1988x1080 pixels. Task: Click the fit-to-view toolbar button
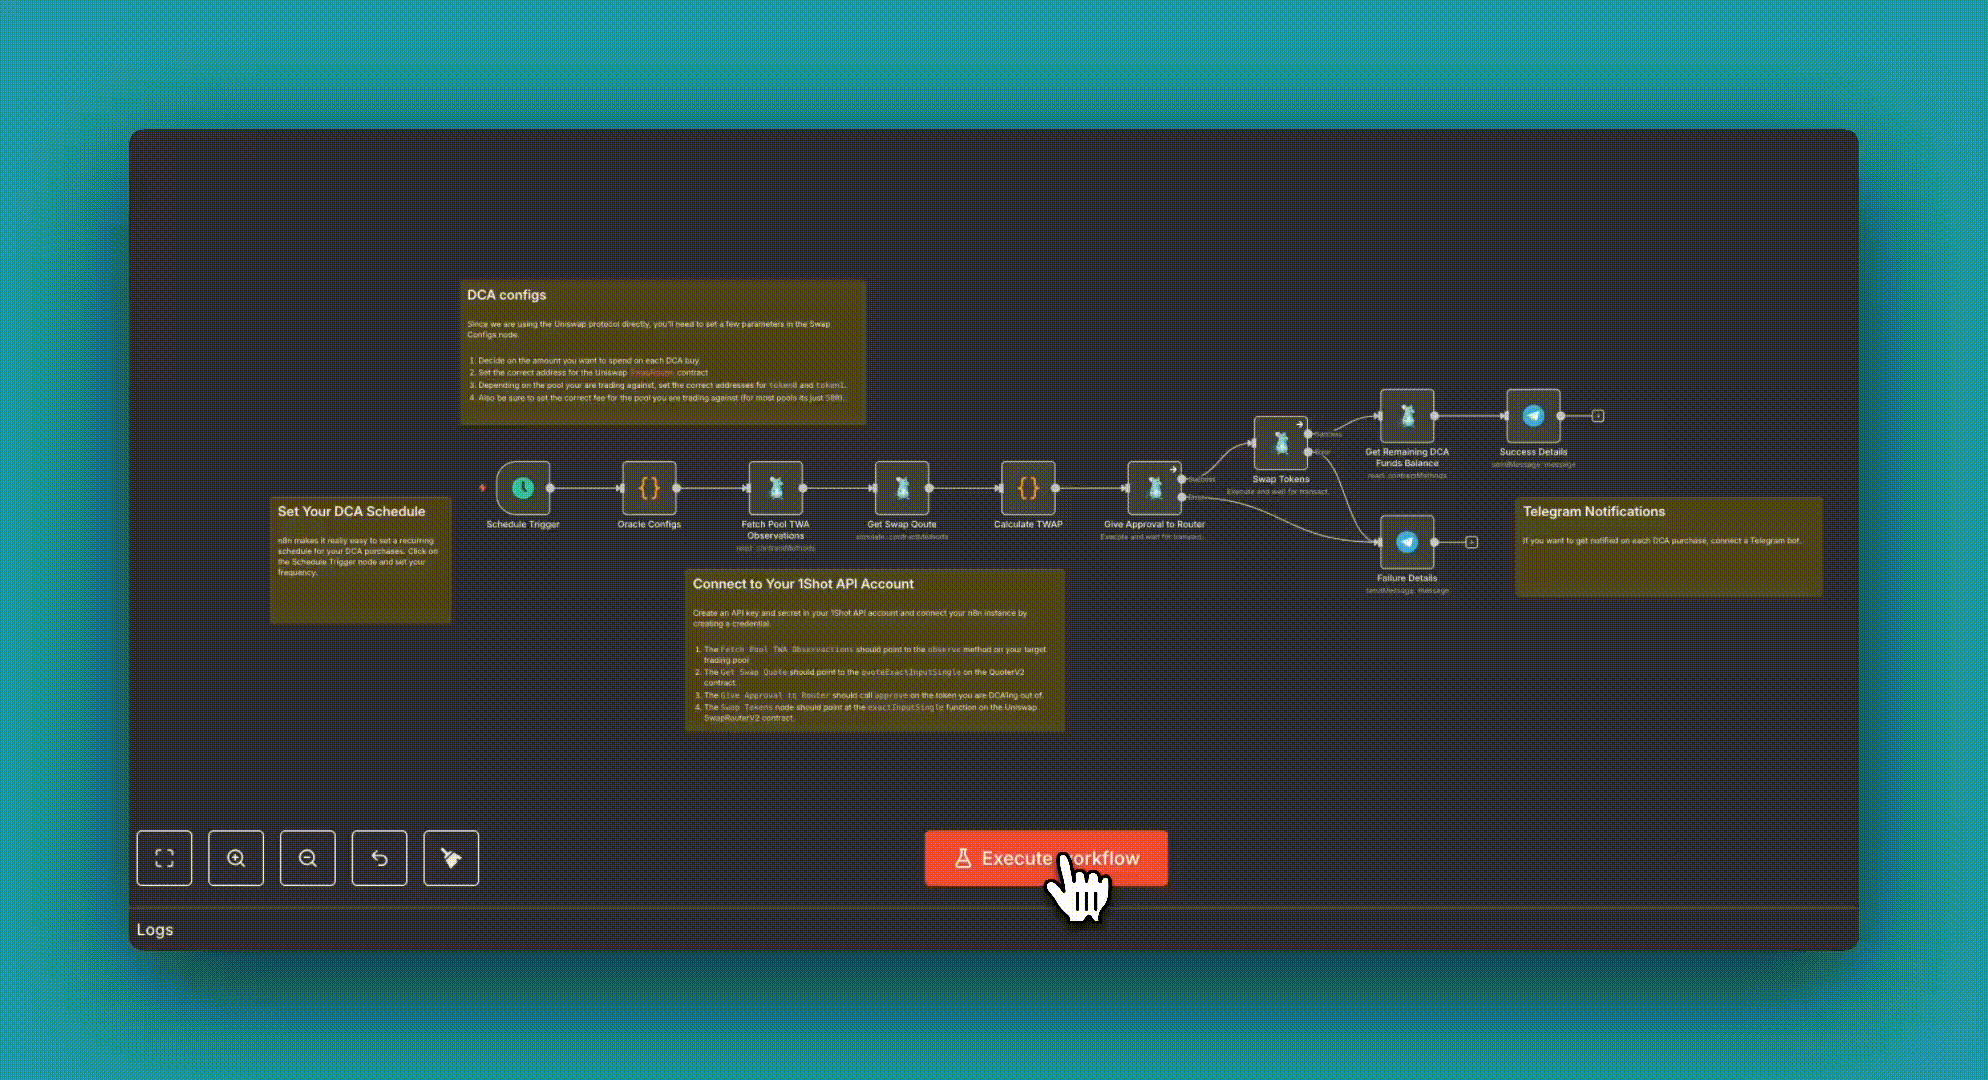164,858
